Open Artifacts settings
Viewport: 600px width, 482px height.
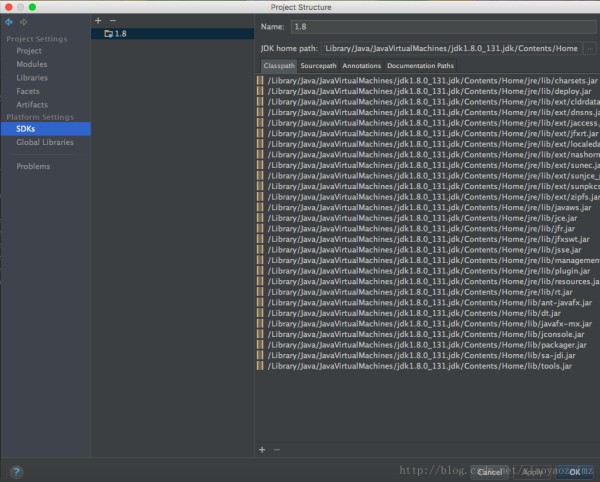[32, 104]
